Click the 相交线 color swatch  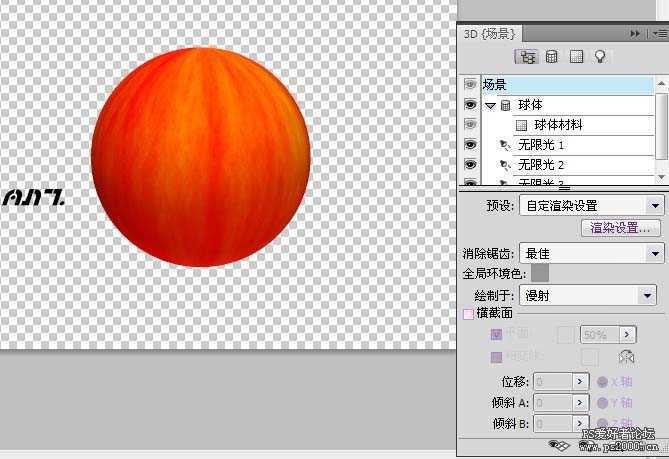tap(590, 357)
